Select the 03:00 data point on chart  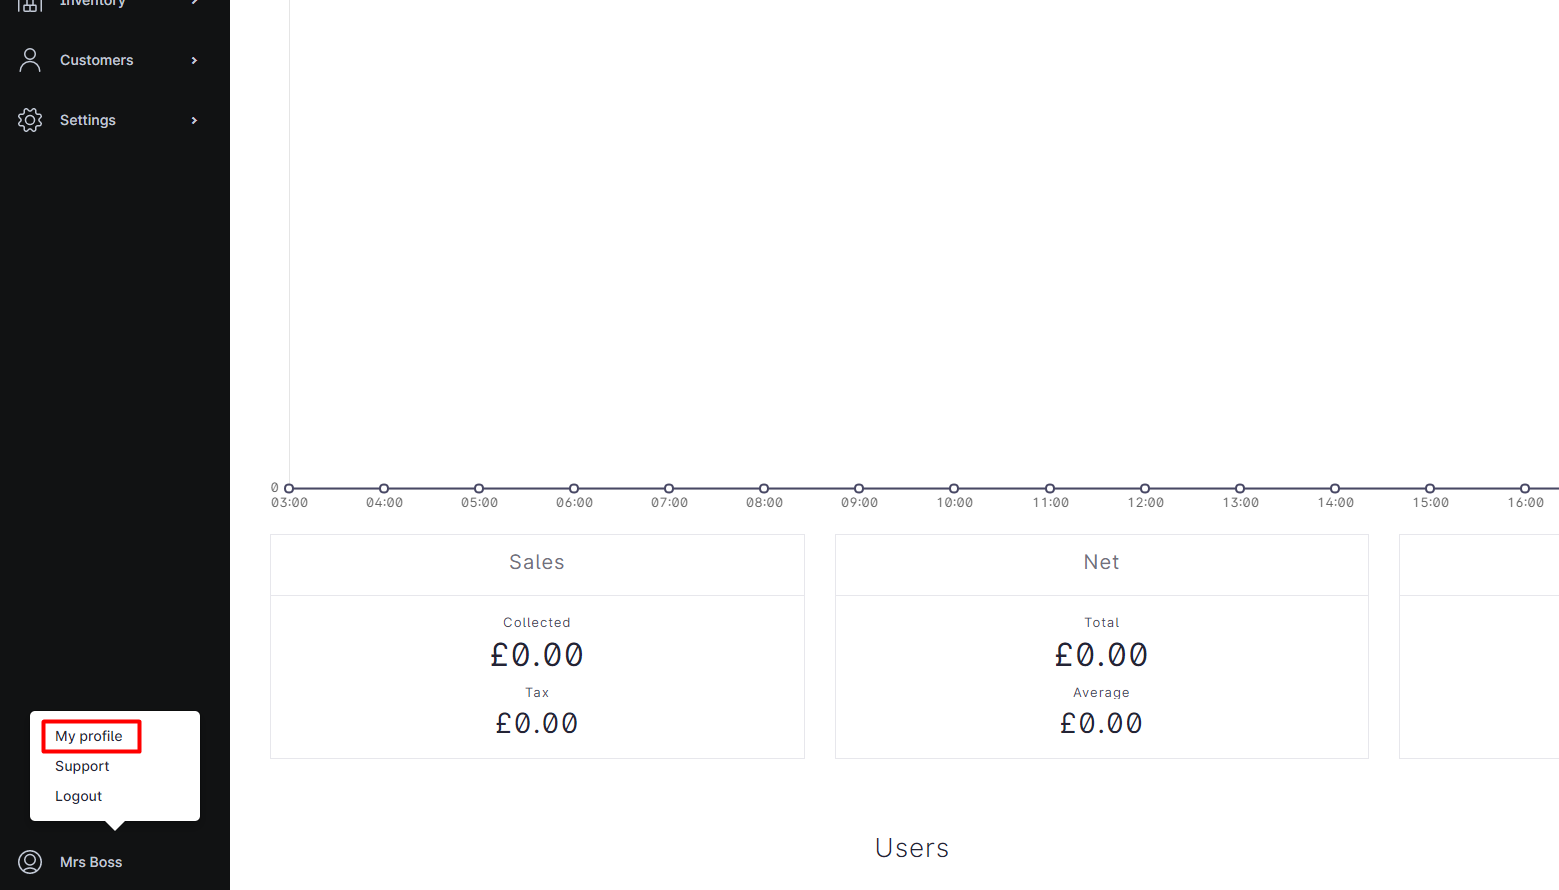pos(289,488)
